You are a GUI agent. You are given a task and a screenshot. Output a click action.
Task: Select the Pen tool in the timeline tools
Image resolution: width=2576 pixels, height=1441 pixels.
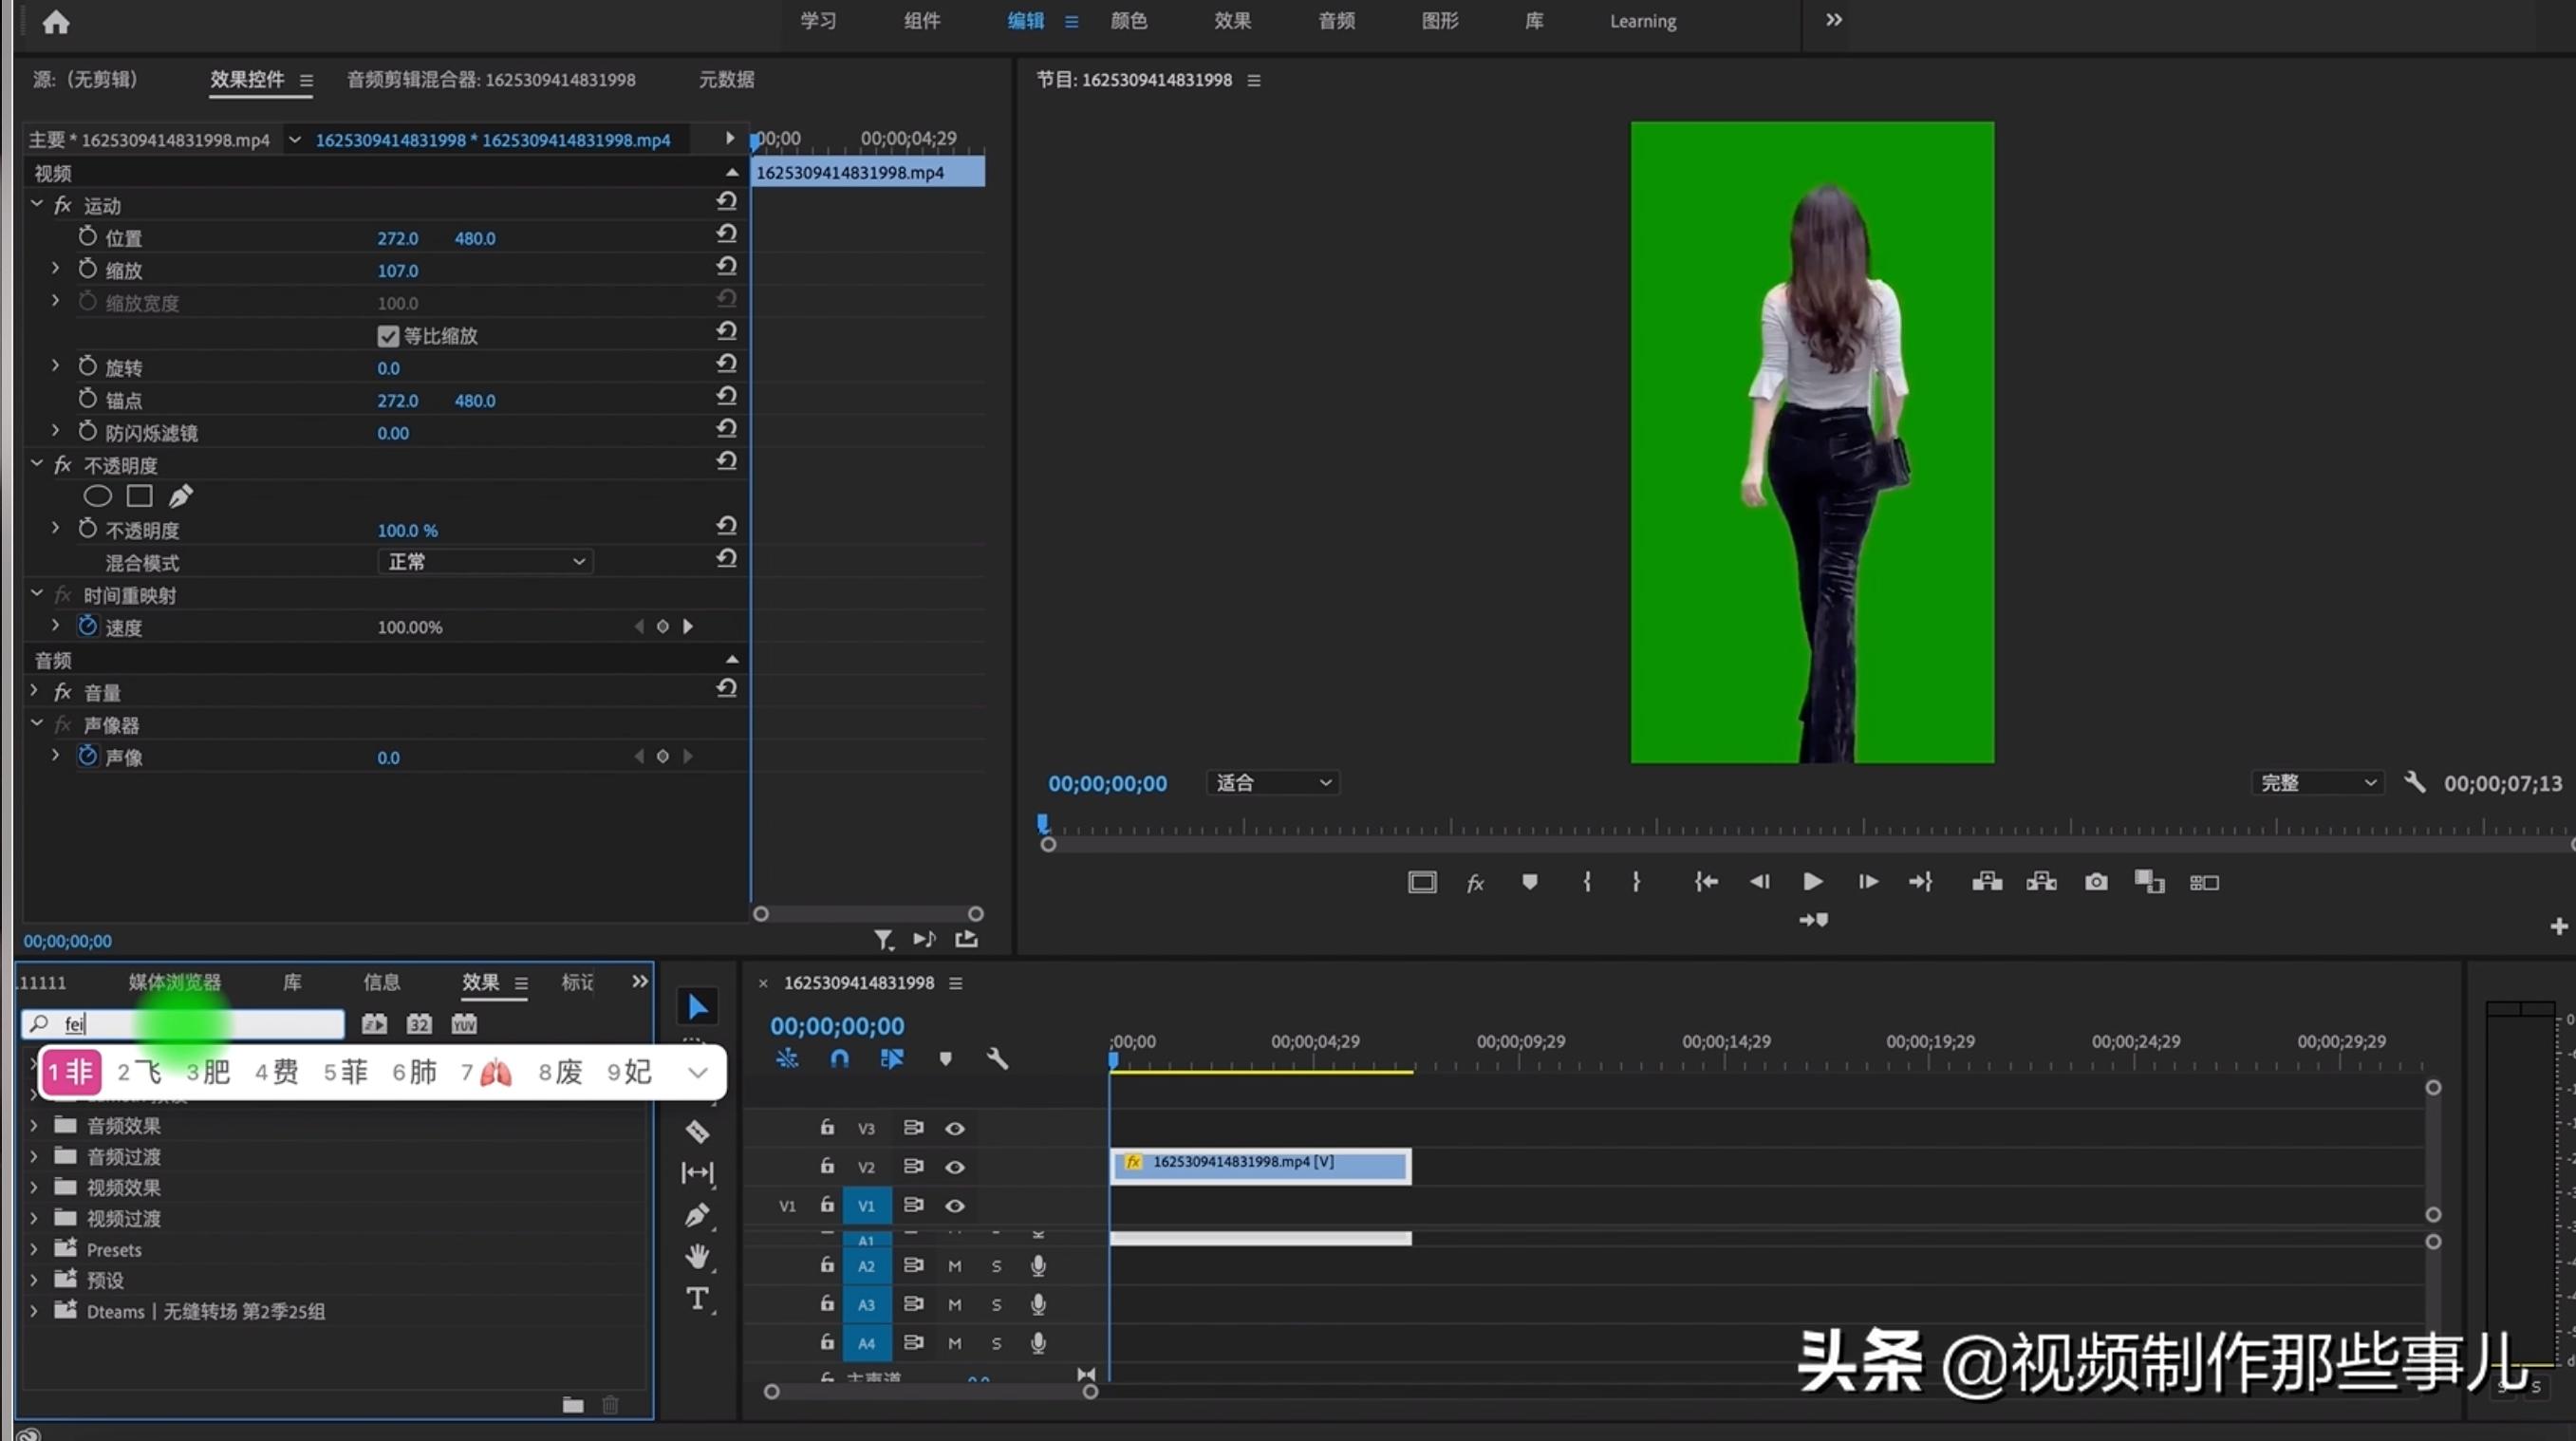tap(697, 1215)
